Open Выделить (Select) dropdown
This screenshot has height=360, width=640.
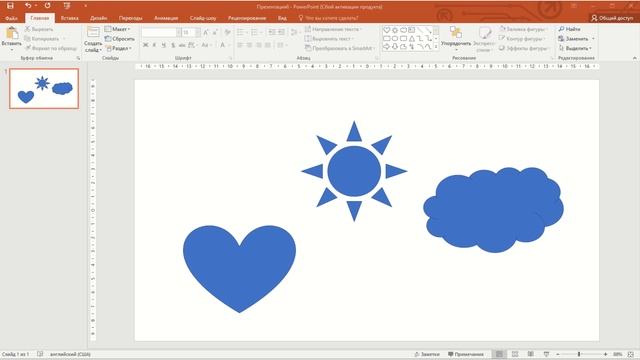(575, 48)
